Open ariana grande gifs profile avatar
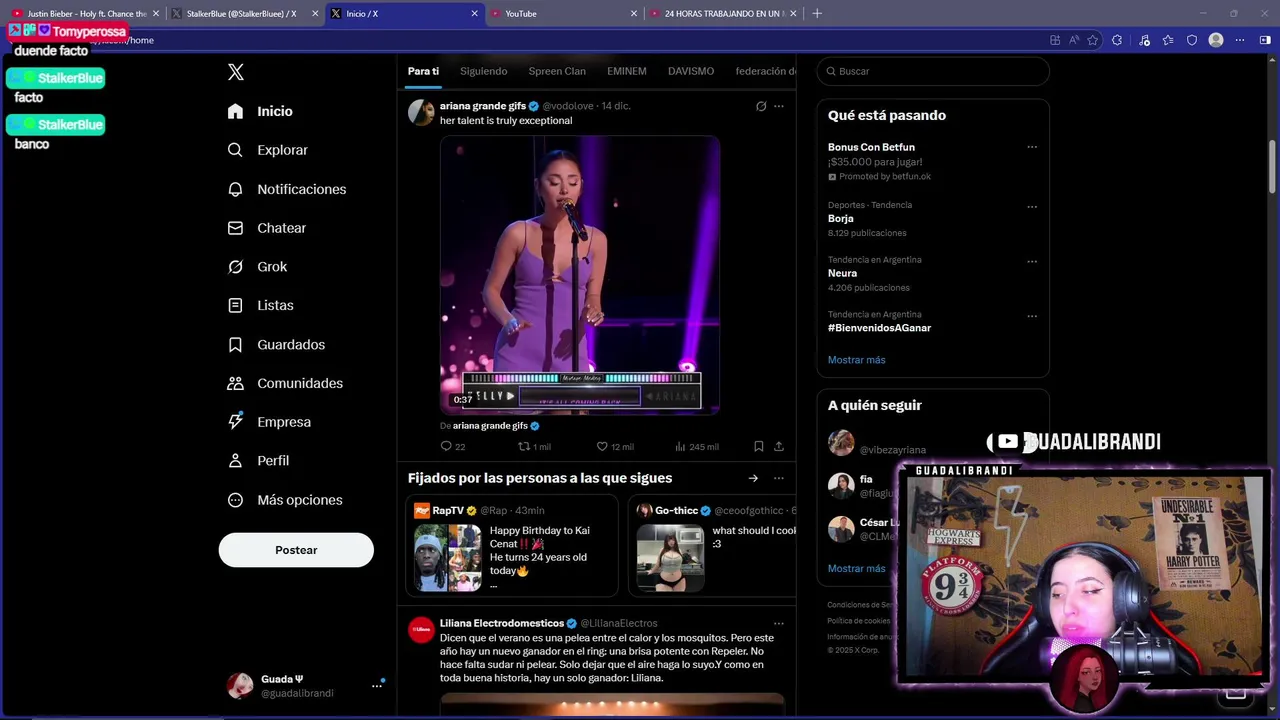 (x=421, y=112)
